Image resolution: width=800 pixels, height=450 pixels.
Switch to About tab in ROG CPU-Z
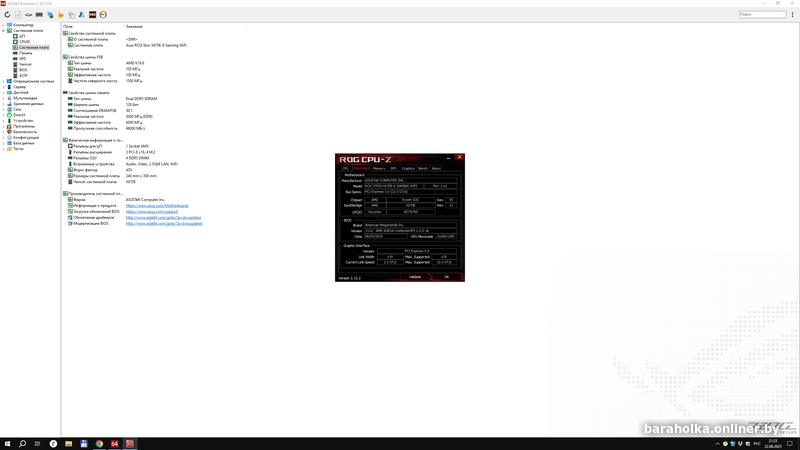click(x=436, y=168)
